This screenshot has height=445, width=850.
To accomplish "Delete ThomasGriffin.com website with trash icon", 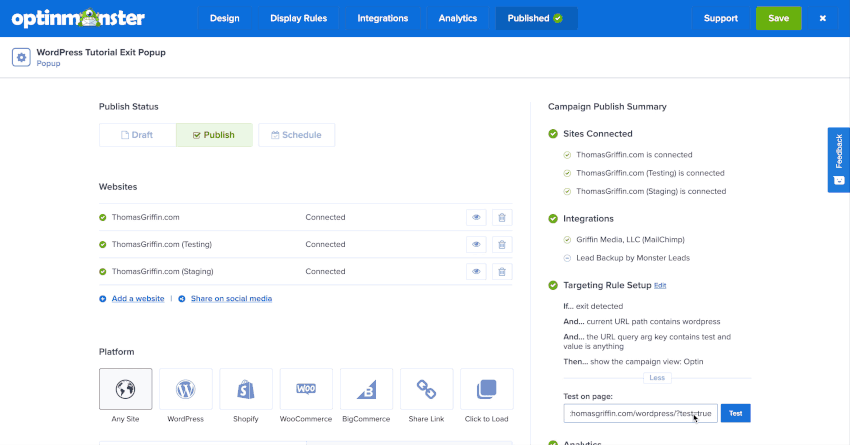I will (x=502, y=217).
